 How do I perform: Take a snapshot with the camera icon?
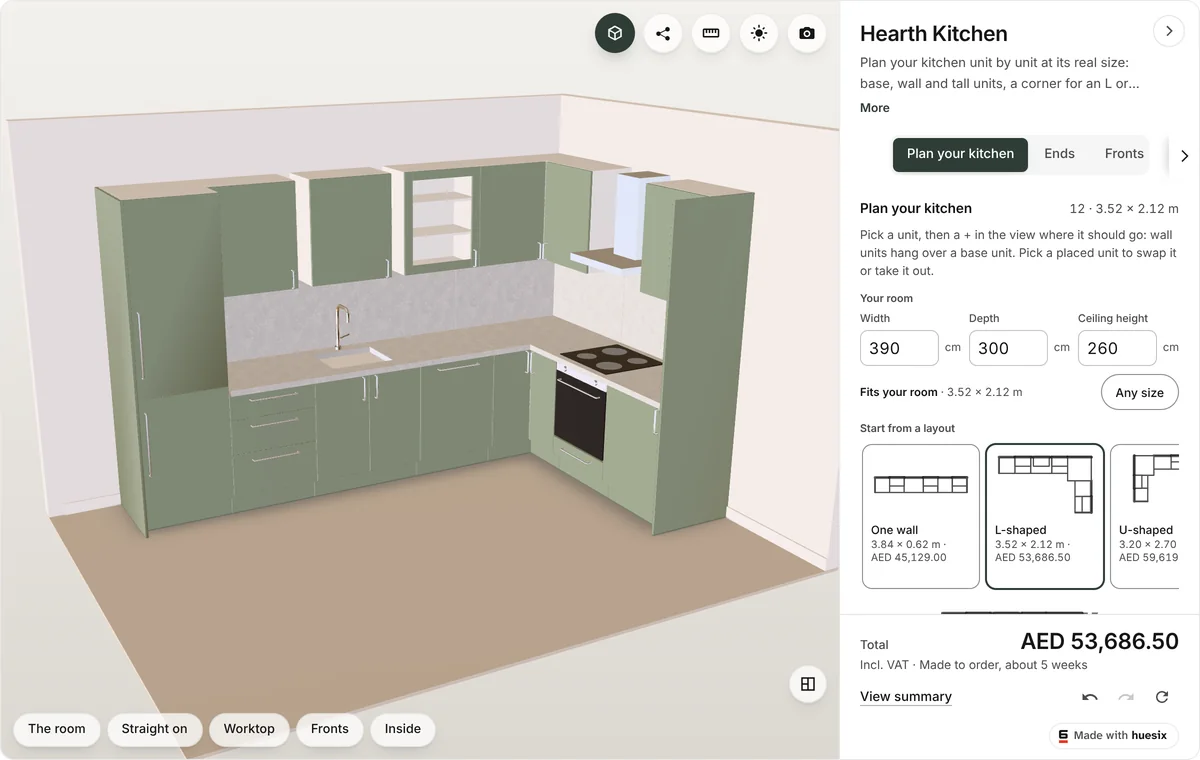(x=807, y=33)
